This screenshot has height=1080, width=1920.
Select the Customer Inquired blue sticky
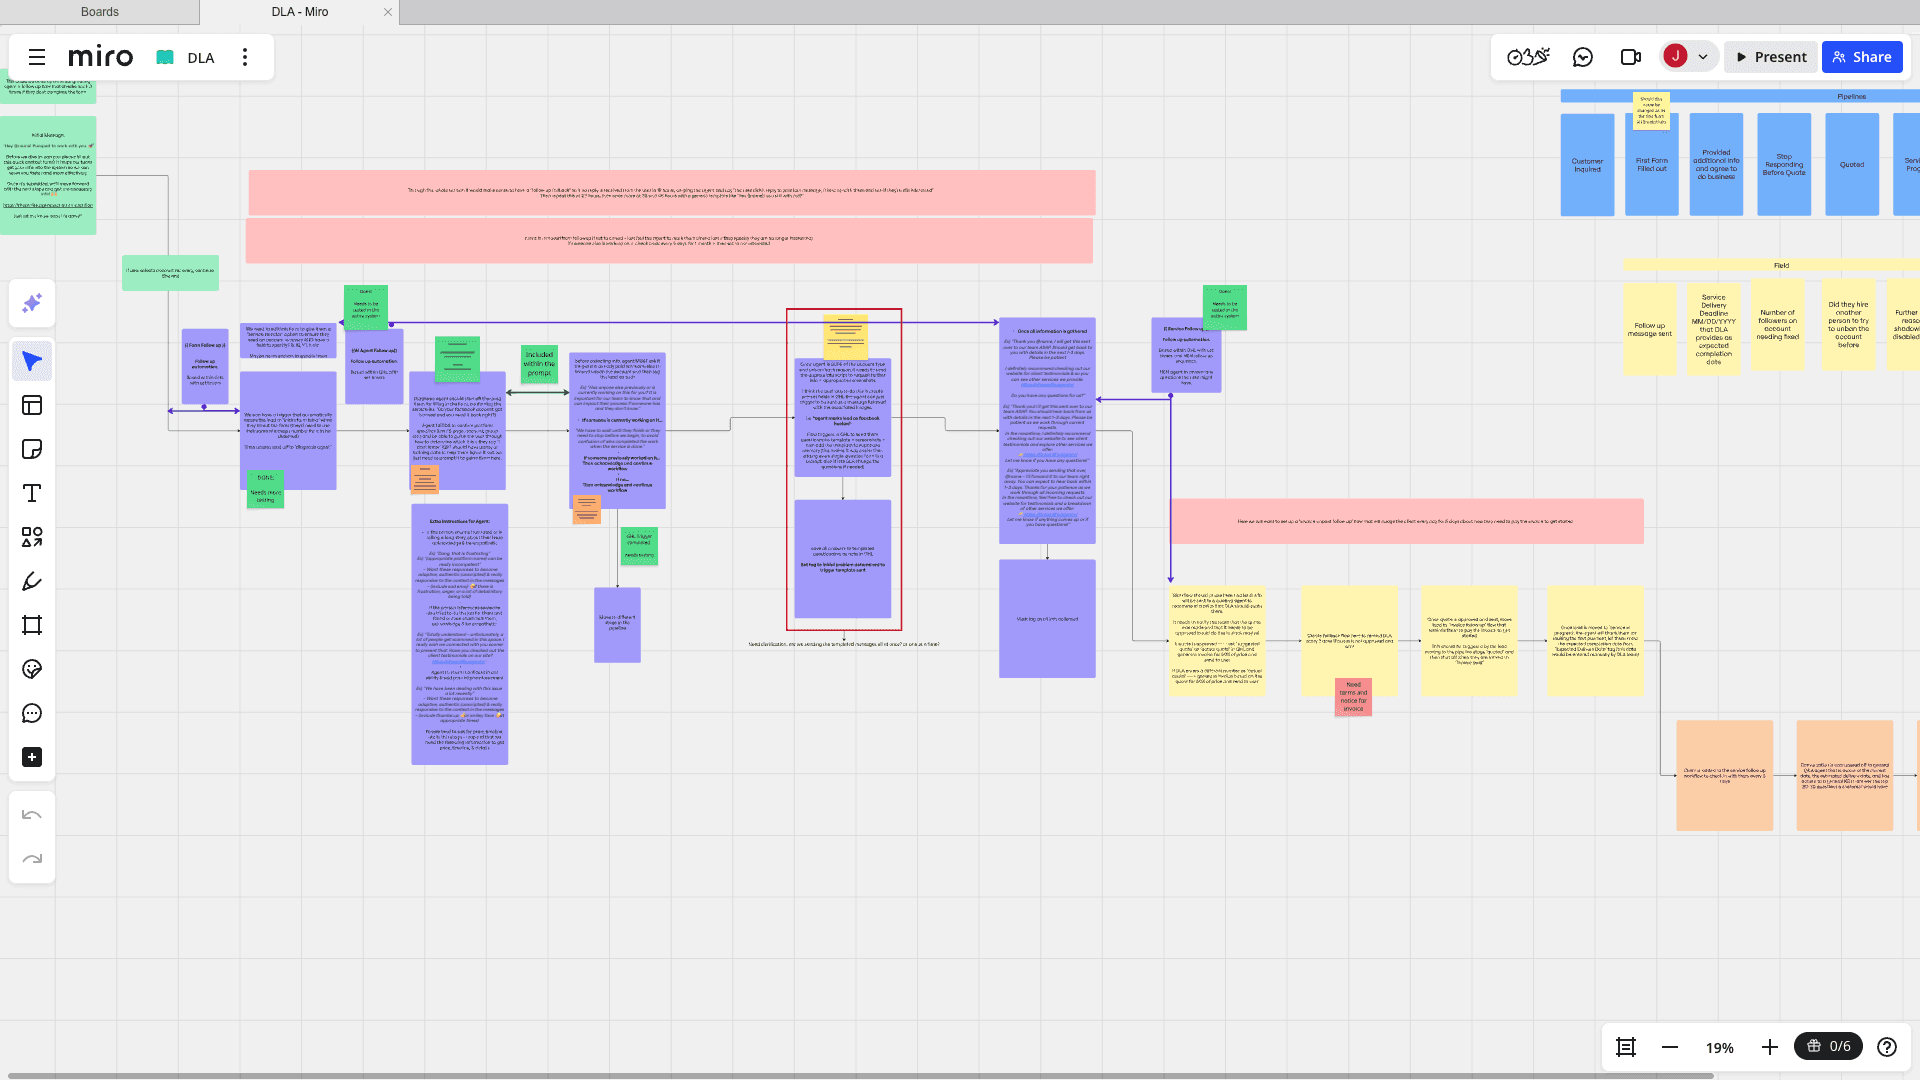[x=1587, y=165]
